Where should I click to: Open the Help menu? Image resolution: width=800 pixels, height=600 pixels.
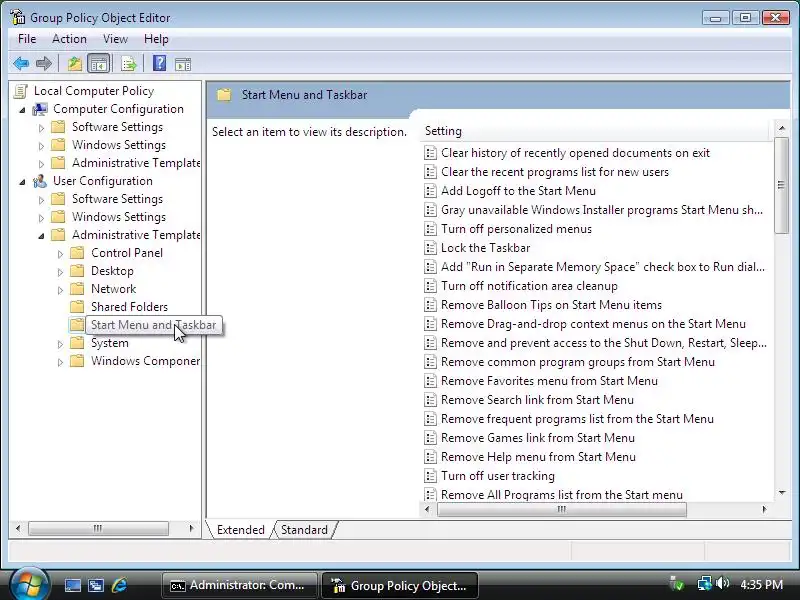(156, 39)
